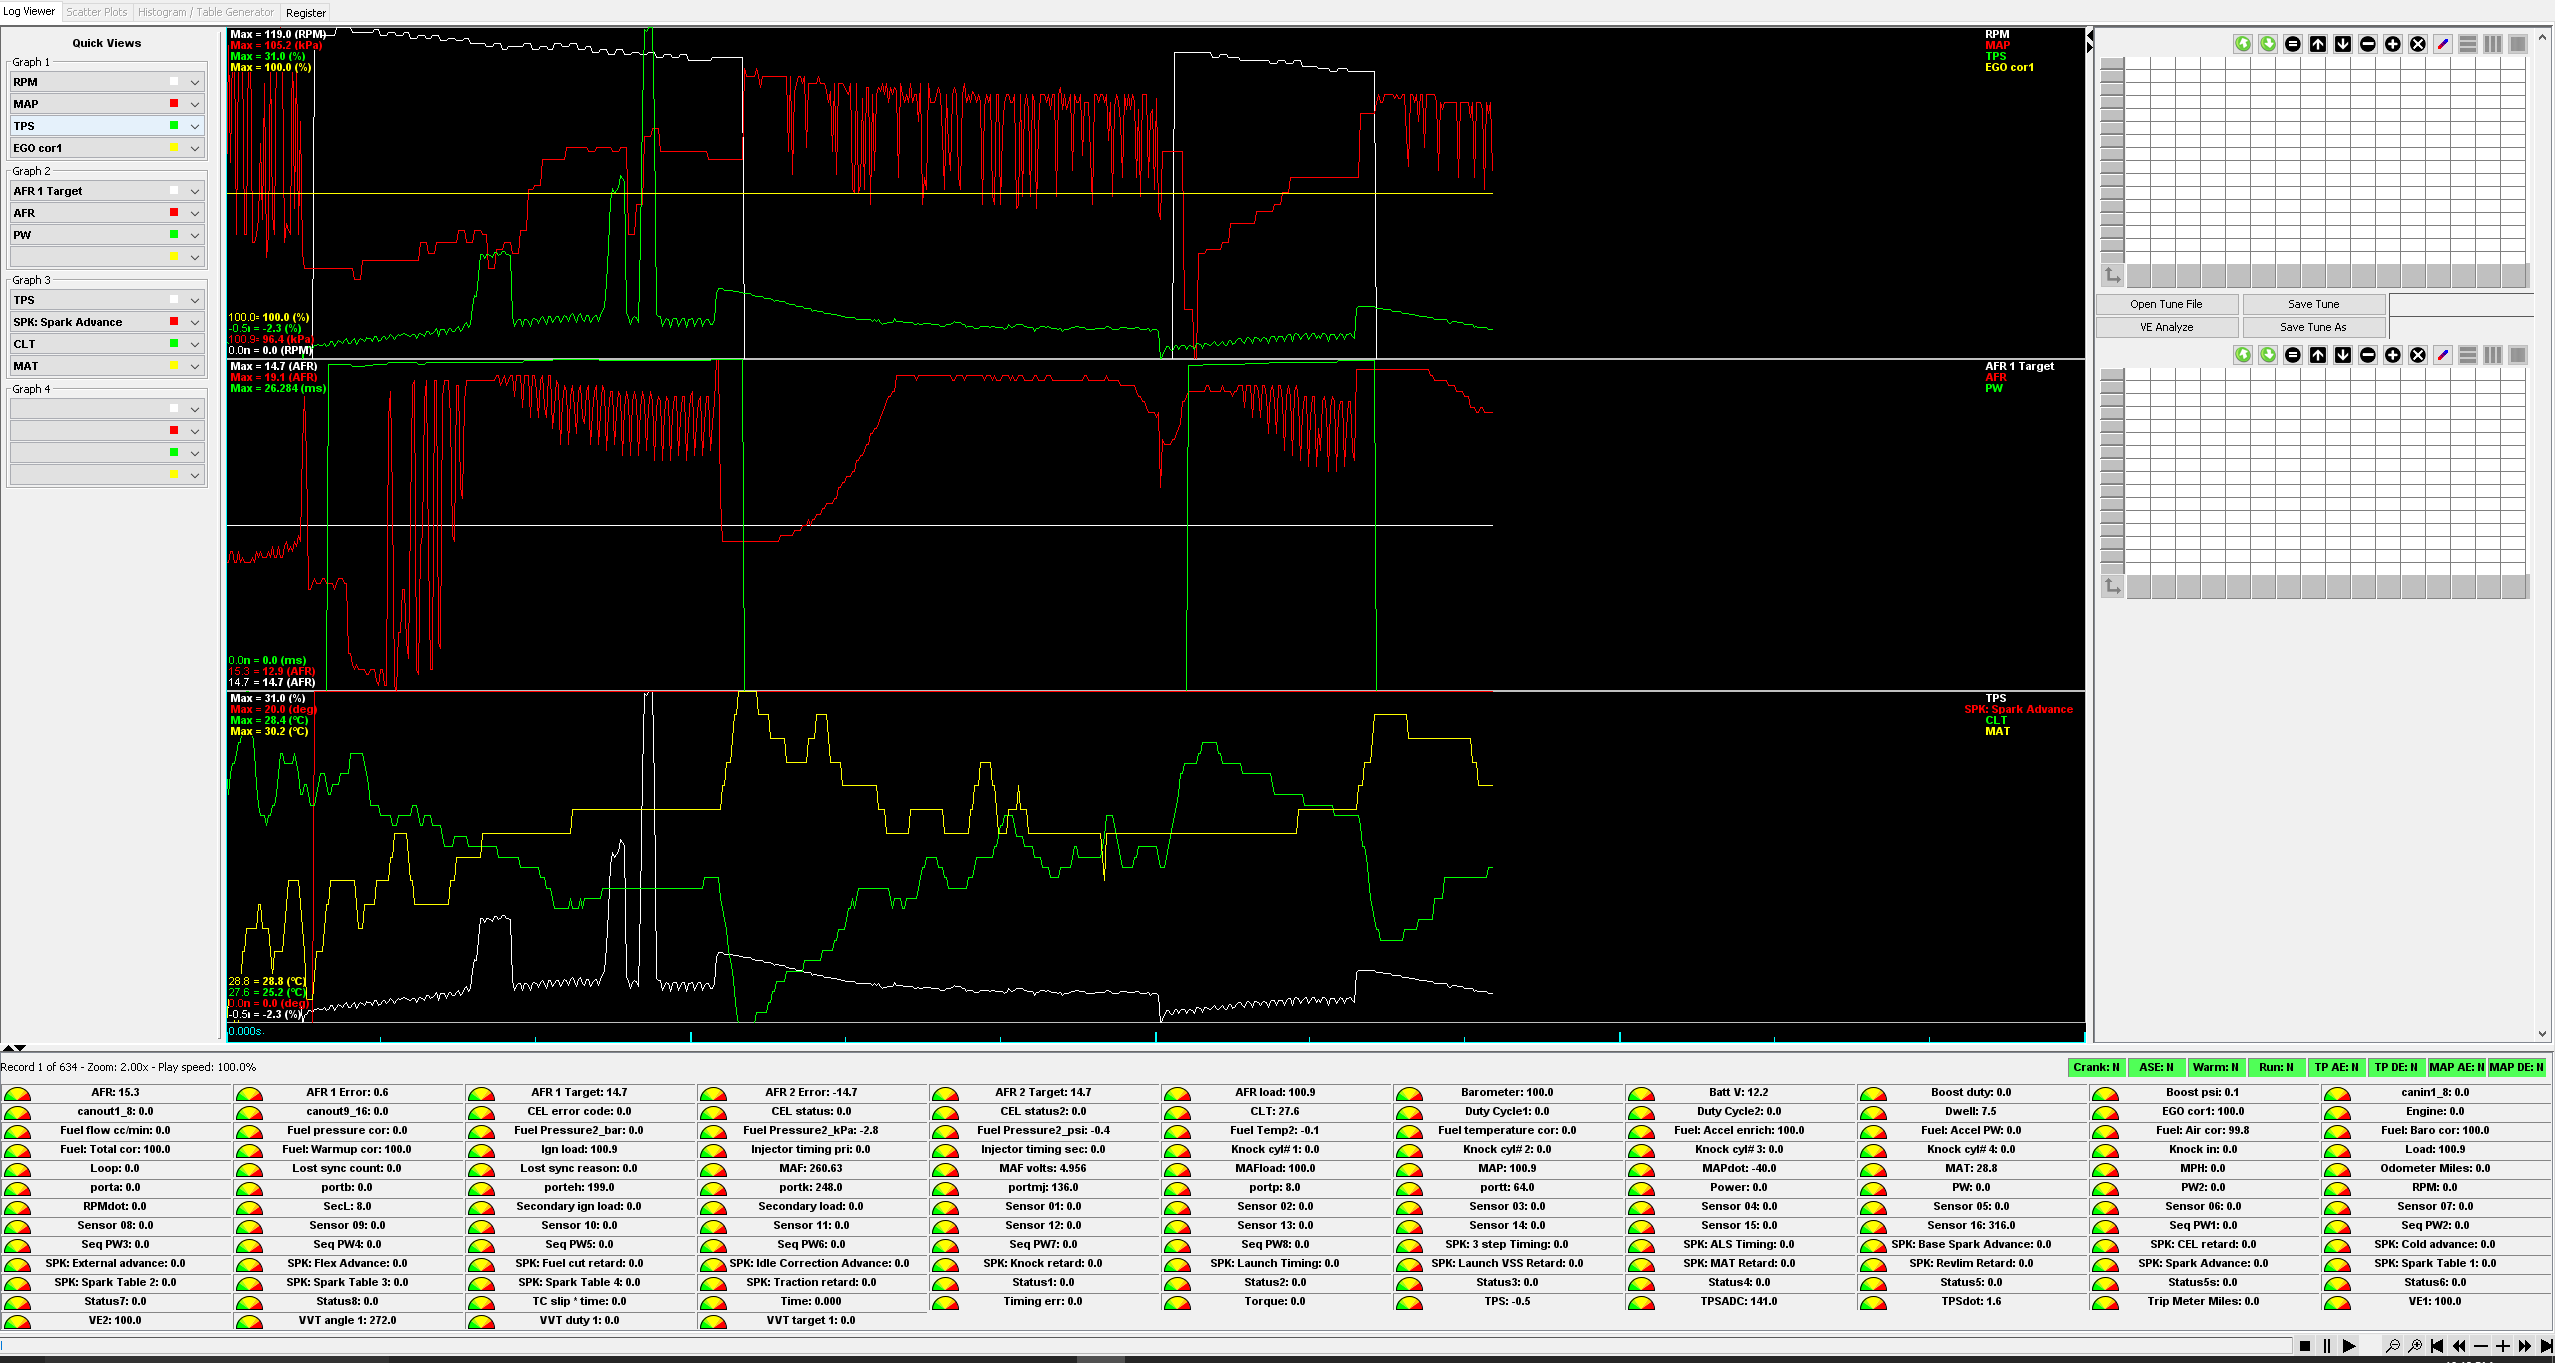Click the fast-forward double arrow icon
Viewport: 2555px width, 1363px height.
pyautogui.click(x=2525, y=1346)
